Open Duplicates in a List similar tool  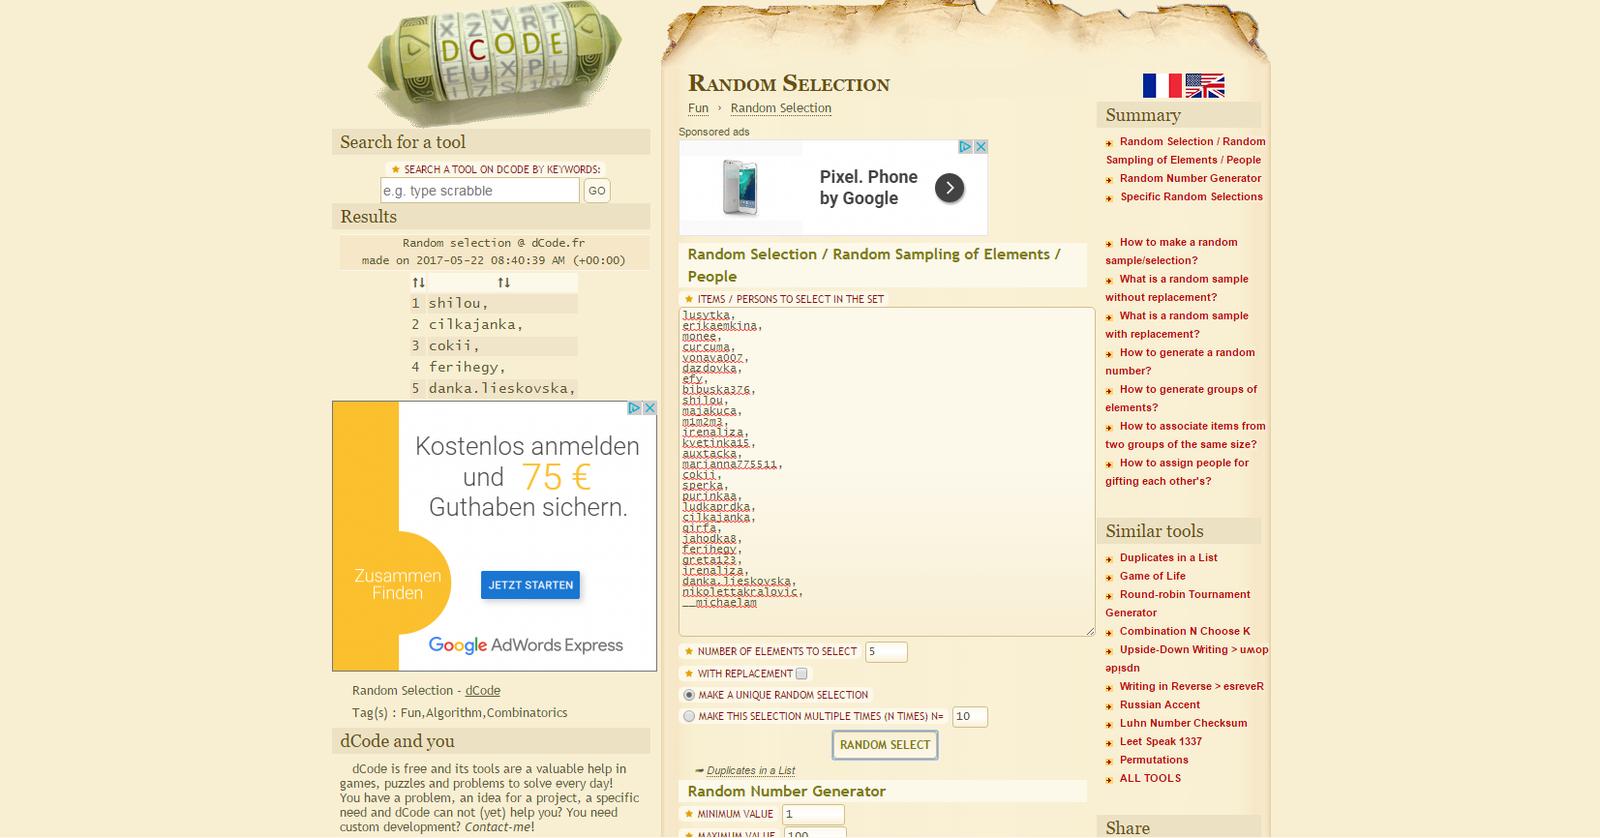click(1168, 558)
